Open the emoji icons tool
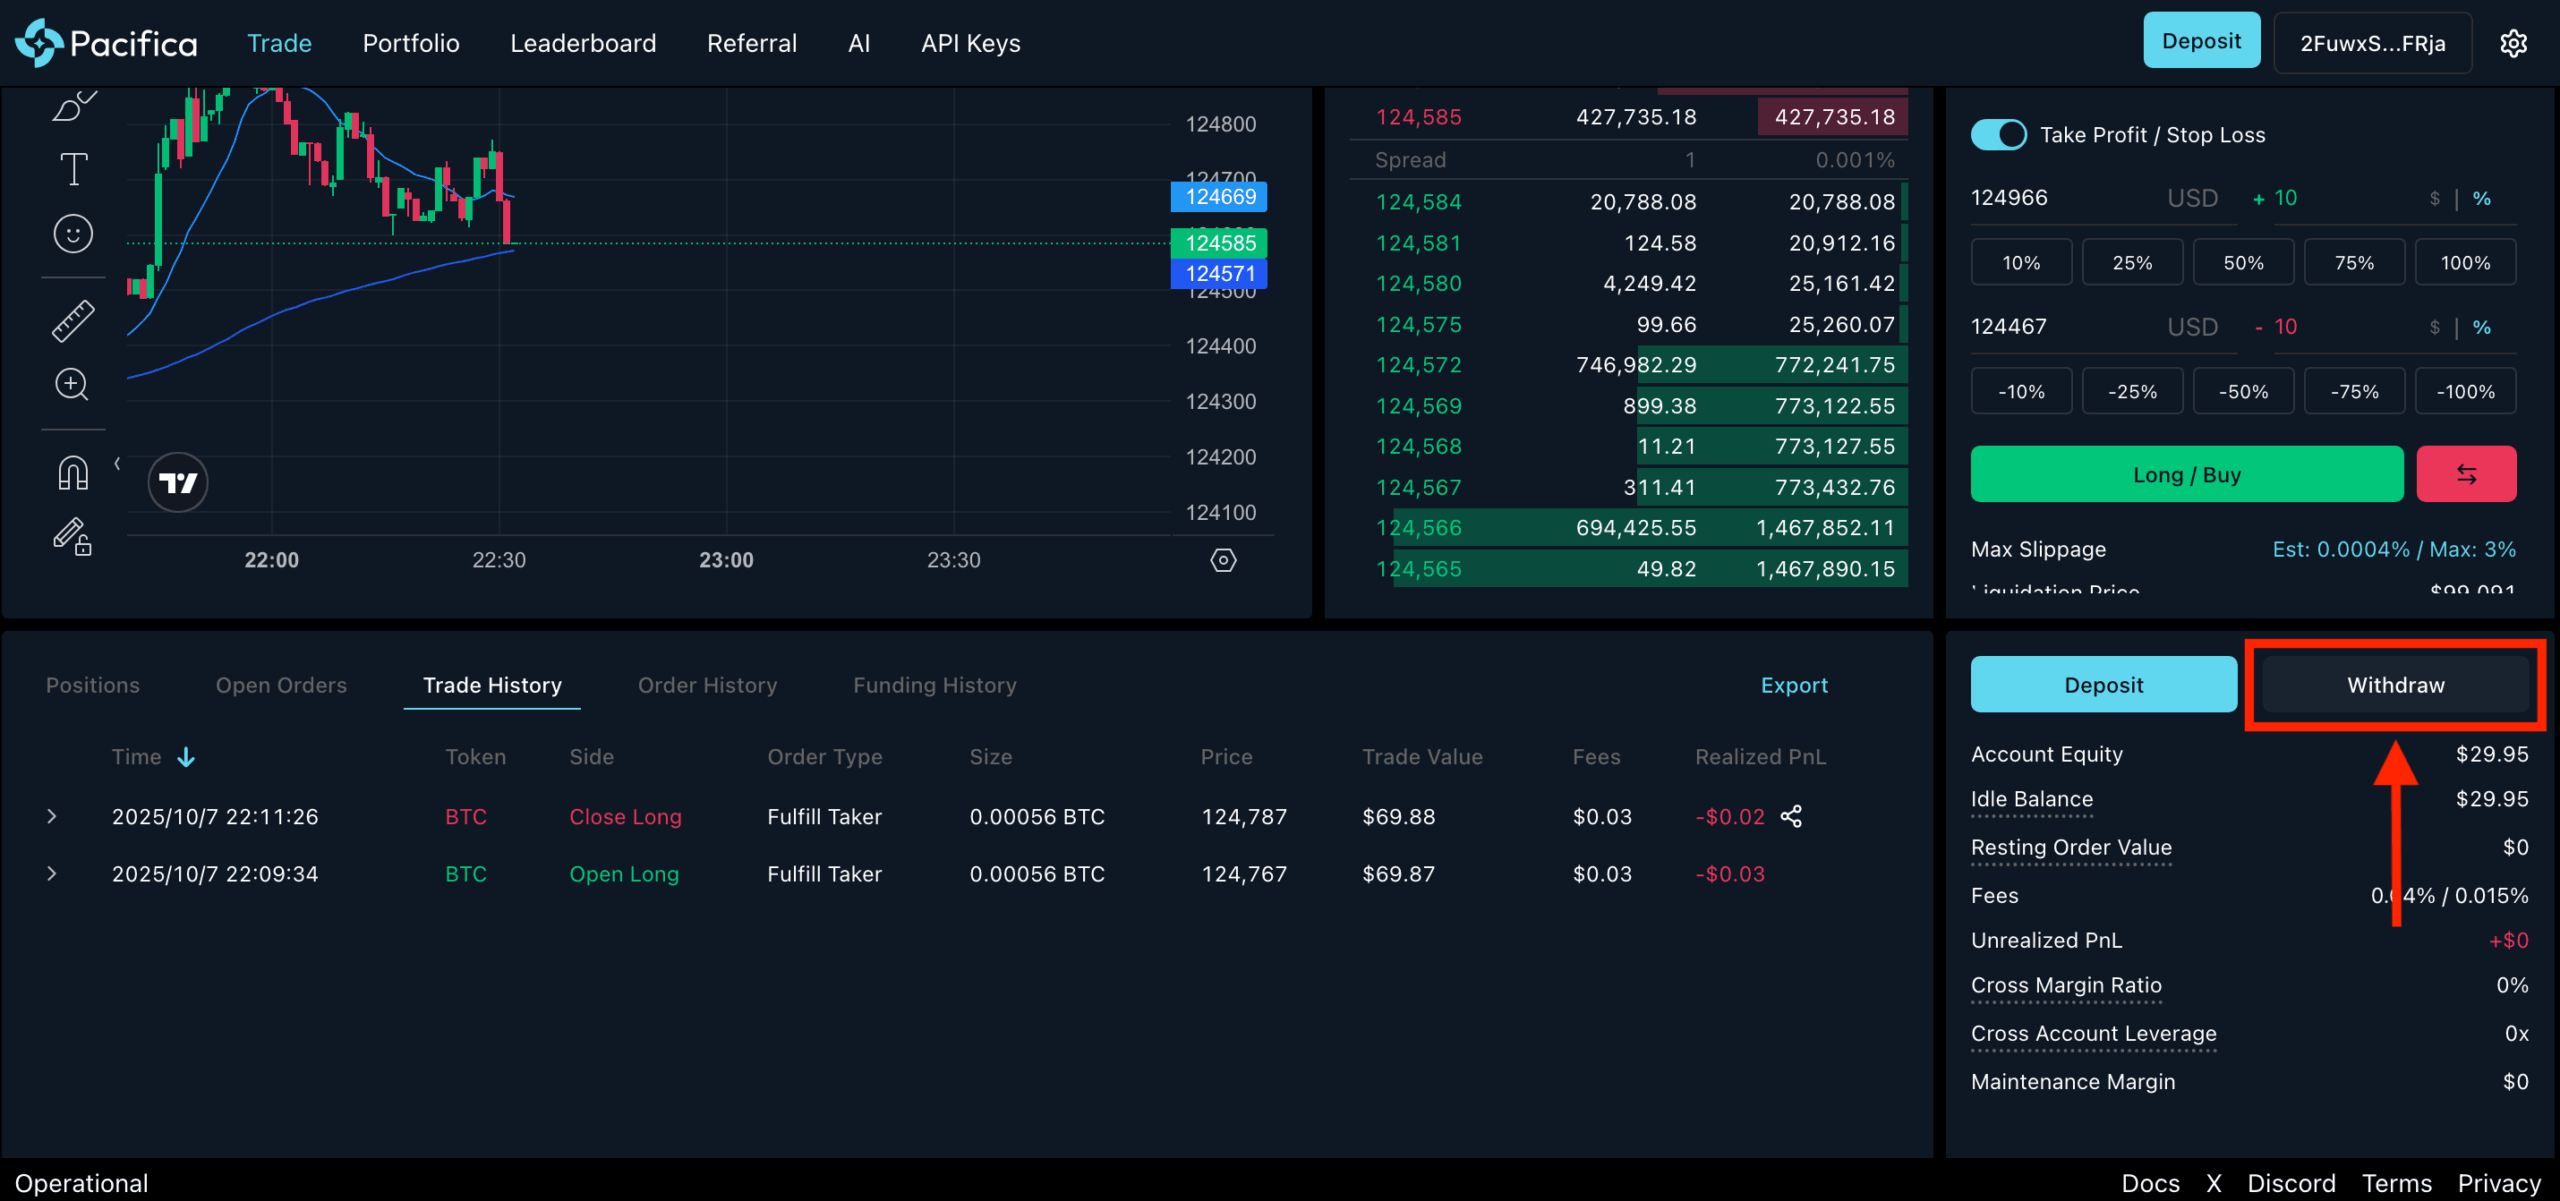 (73, 234)
